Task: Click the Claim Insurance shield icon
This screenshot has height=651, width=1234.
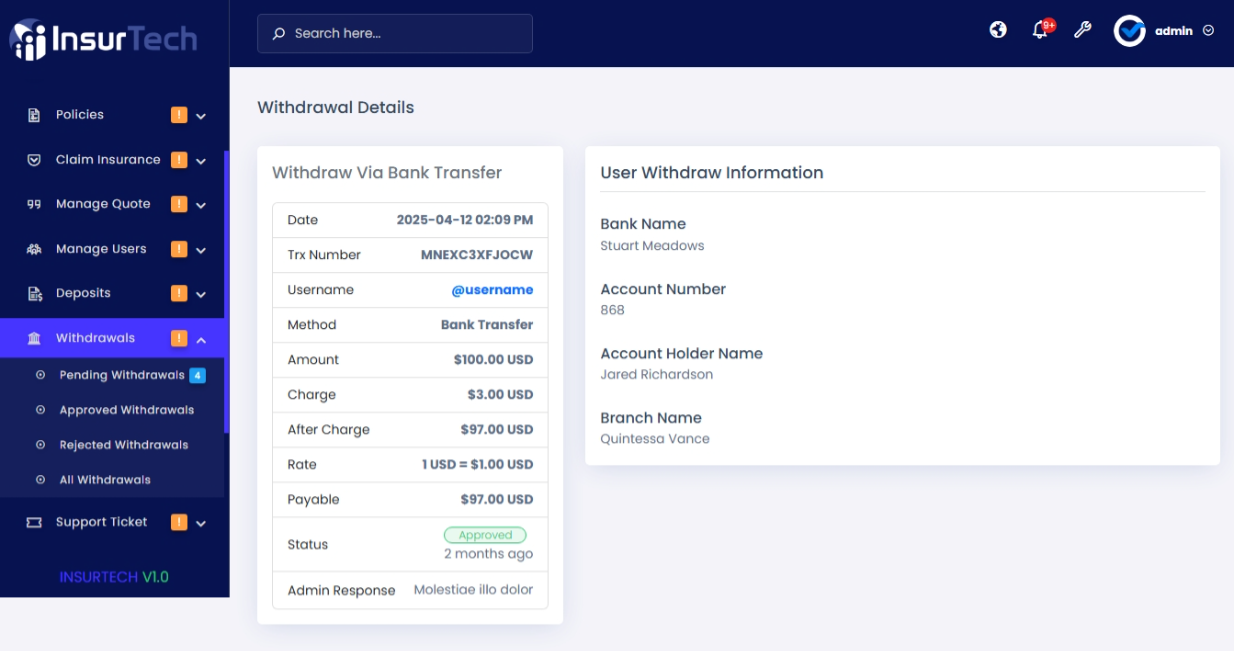Action: (x=34, y=160)
